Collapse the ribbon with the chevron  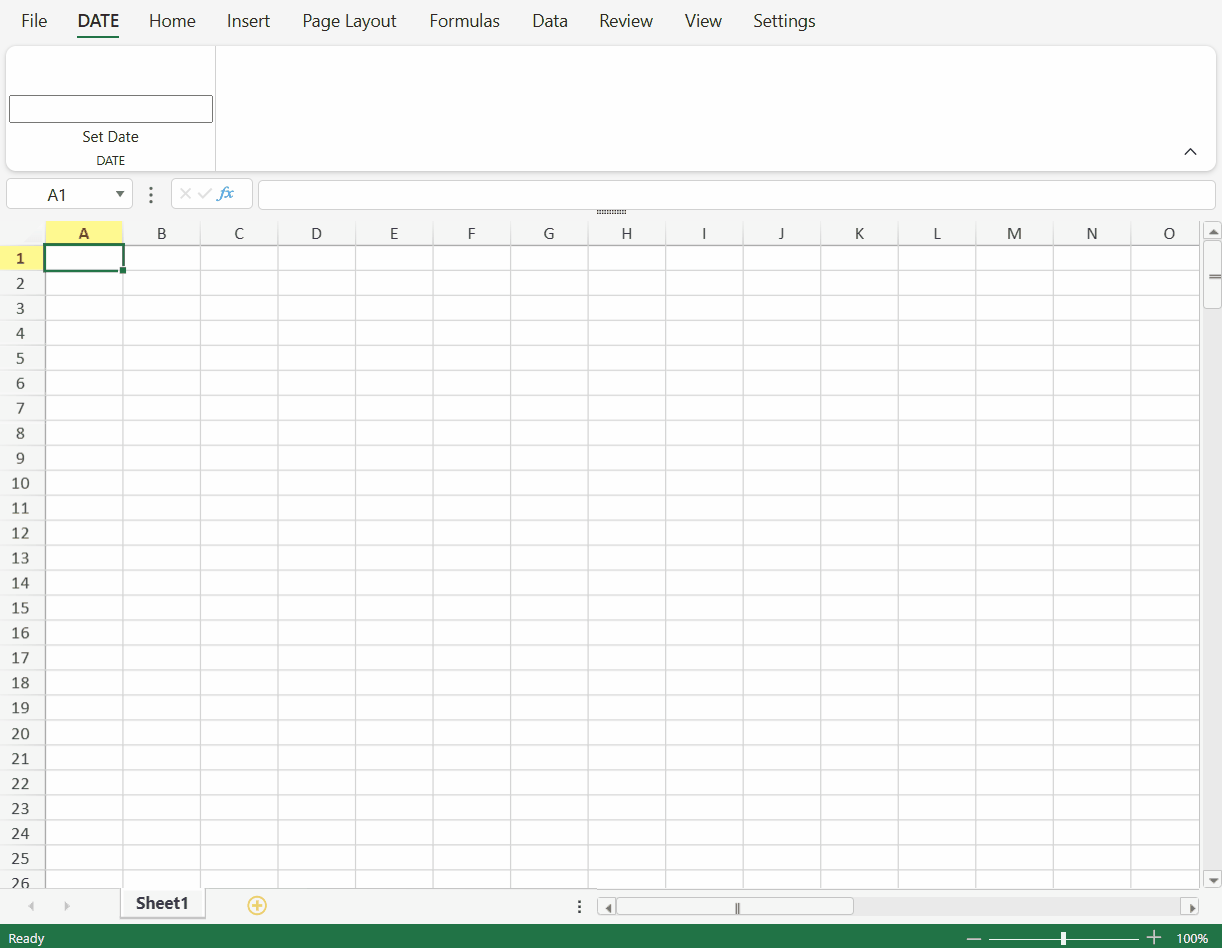1190,152
